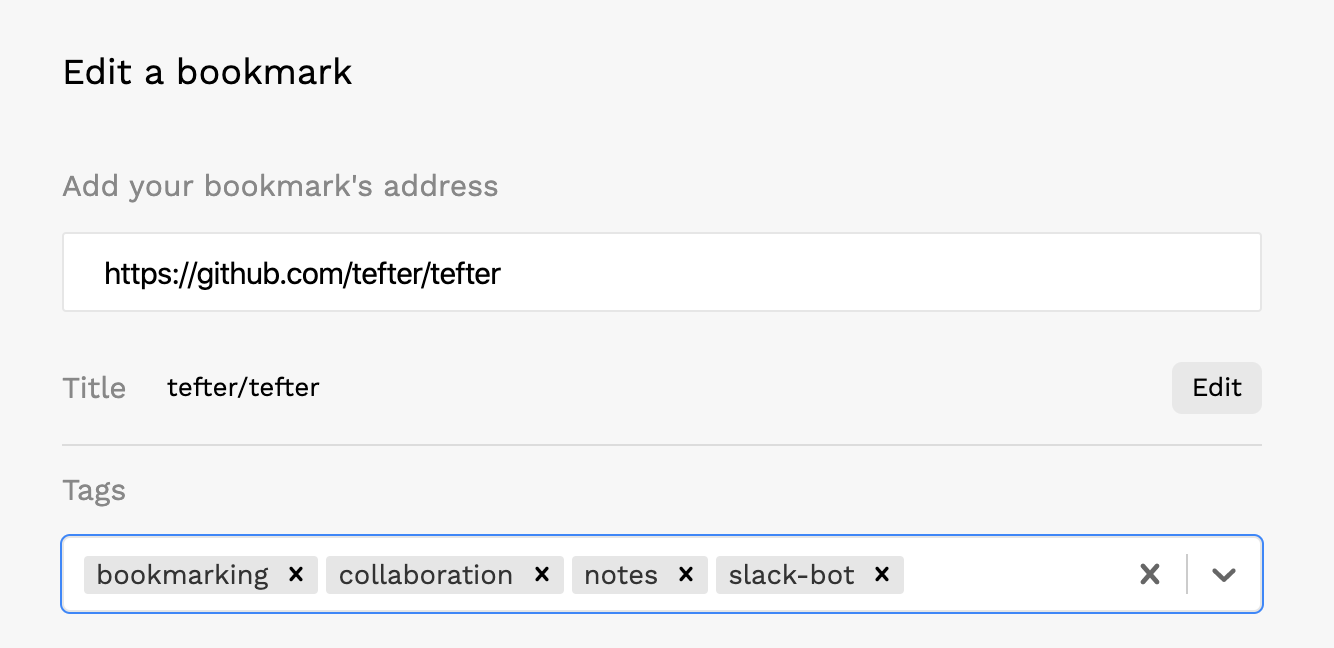Select the slack-bot tag label
Viewport: 1334px width, 648px height.
pyautogui.click(x=792, y=575)
